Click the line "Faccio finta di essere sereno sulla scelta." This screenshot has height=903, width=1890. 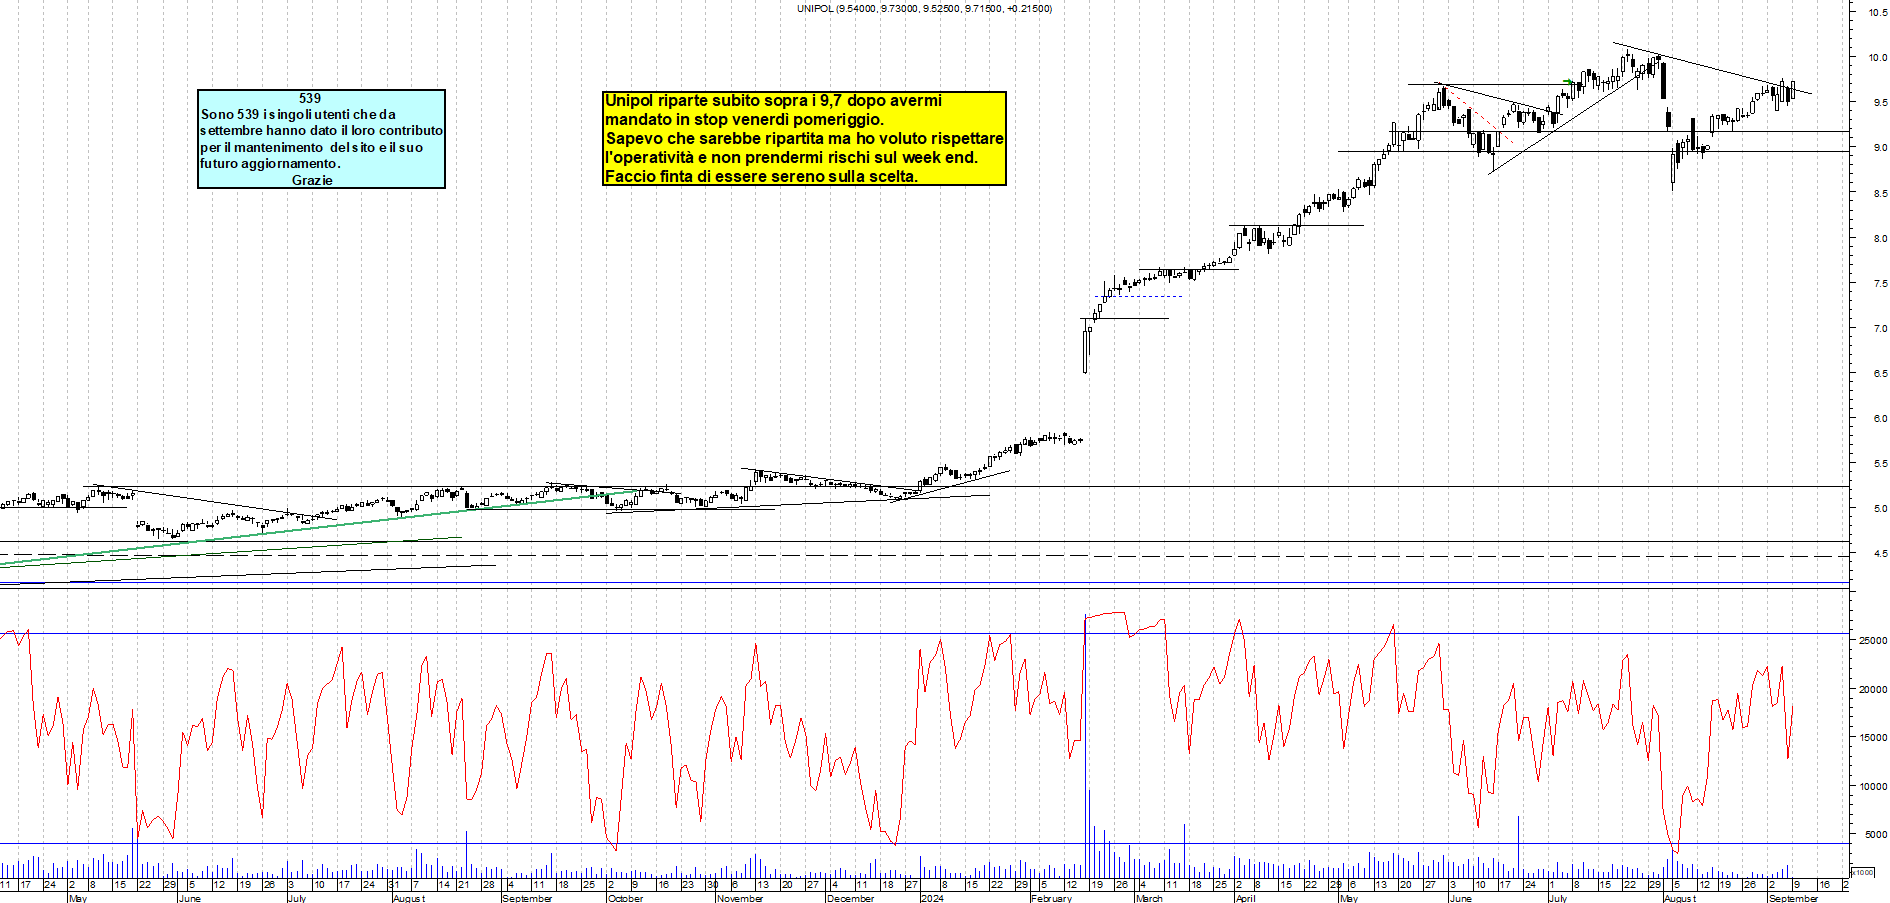(x=761, y=176)
